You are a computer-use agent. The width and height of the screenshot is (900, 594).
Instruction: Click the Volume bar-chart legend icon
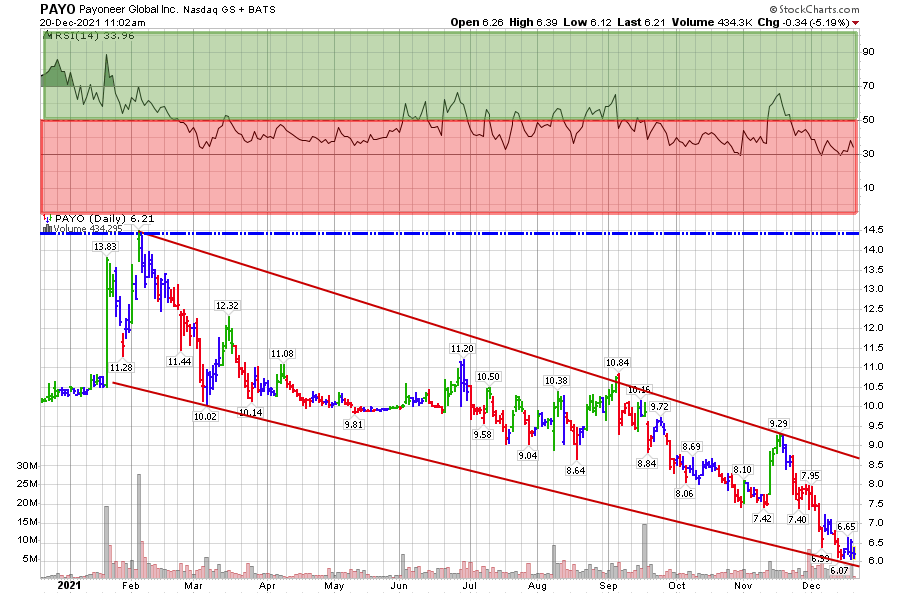45,228
